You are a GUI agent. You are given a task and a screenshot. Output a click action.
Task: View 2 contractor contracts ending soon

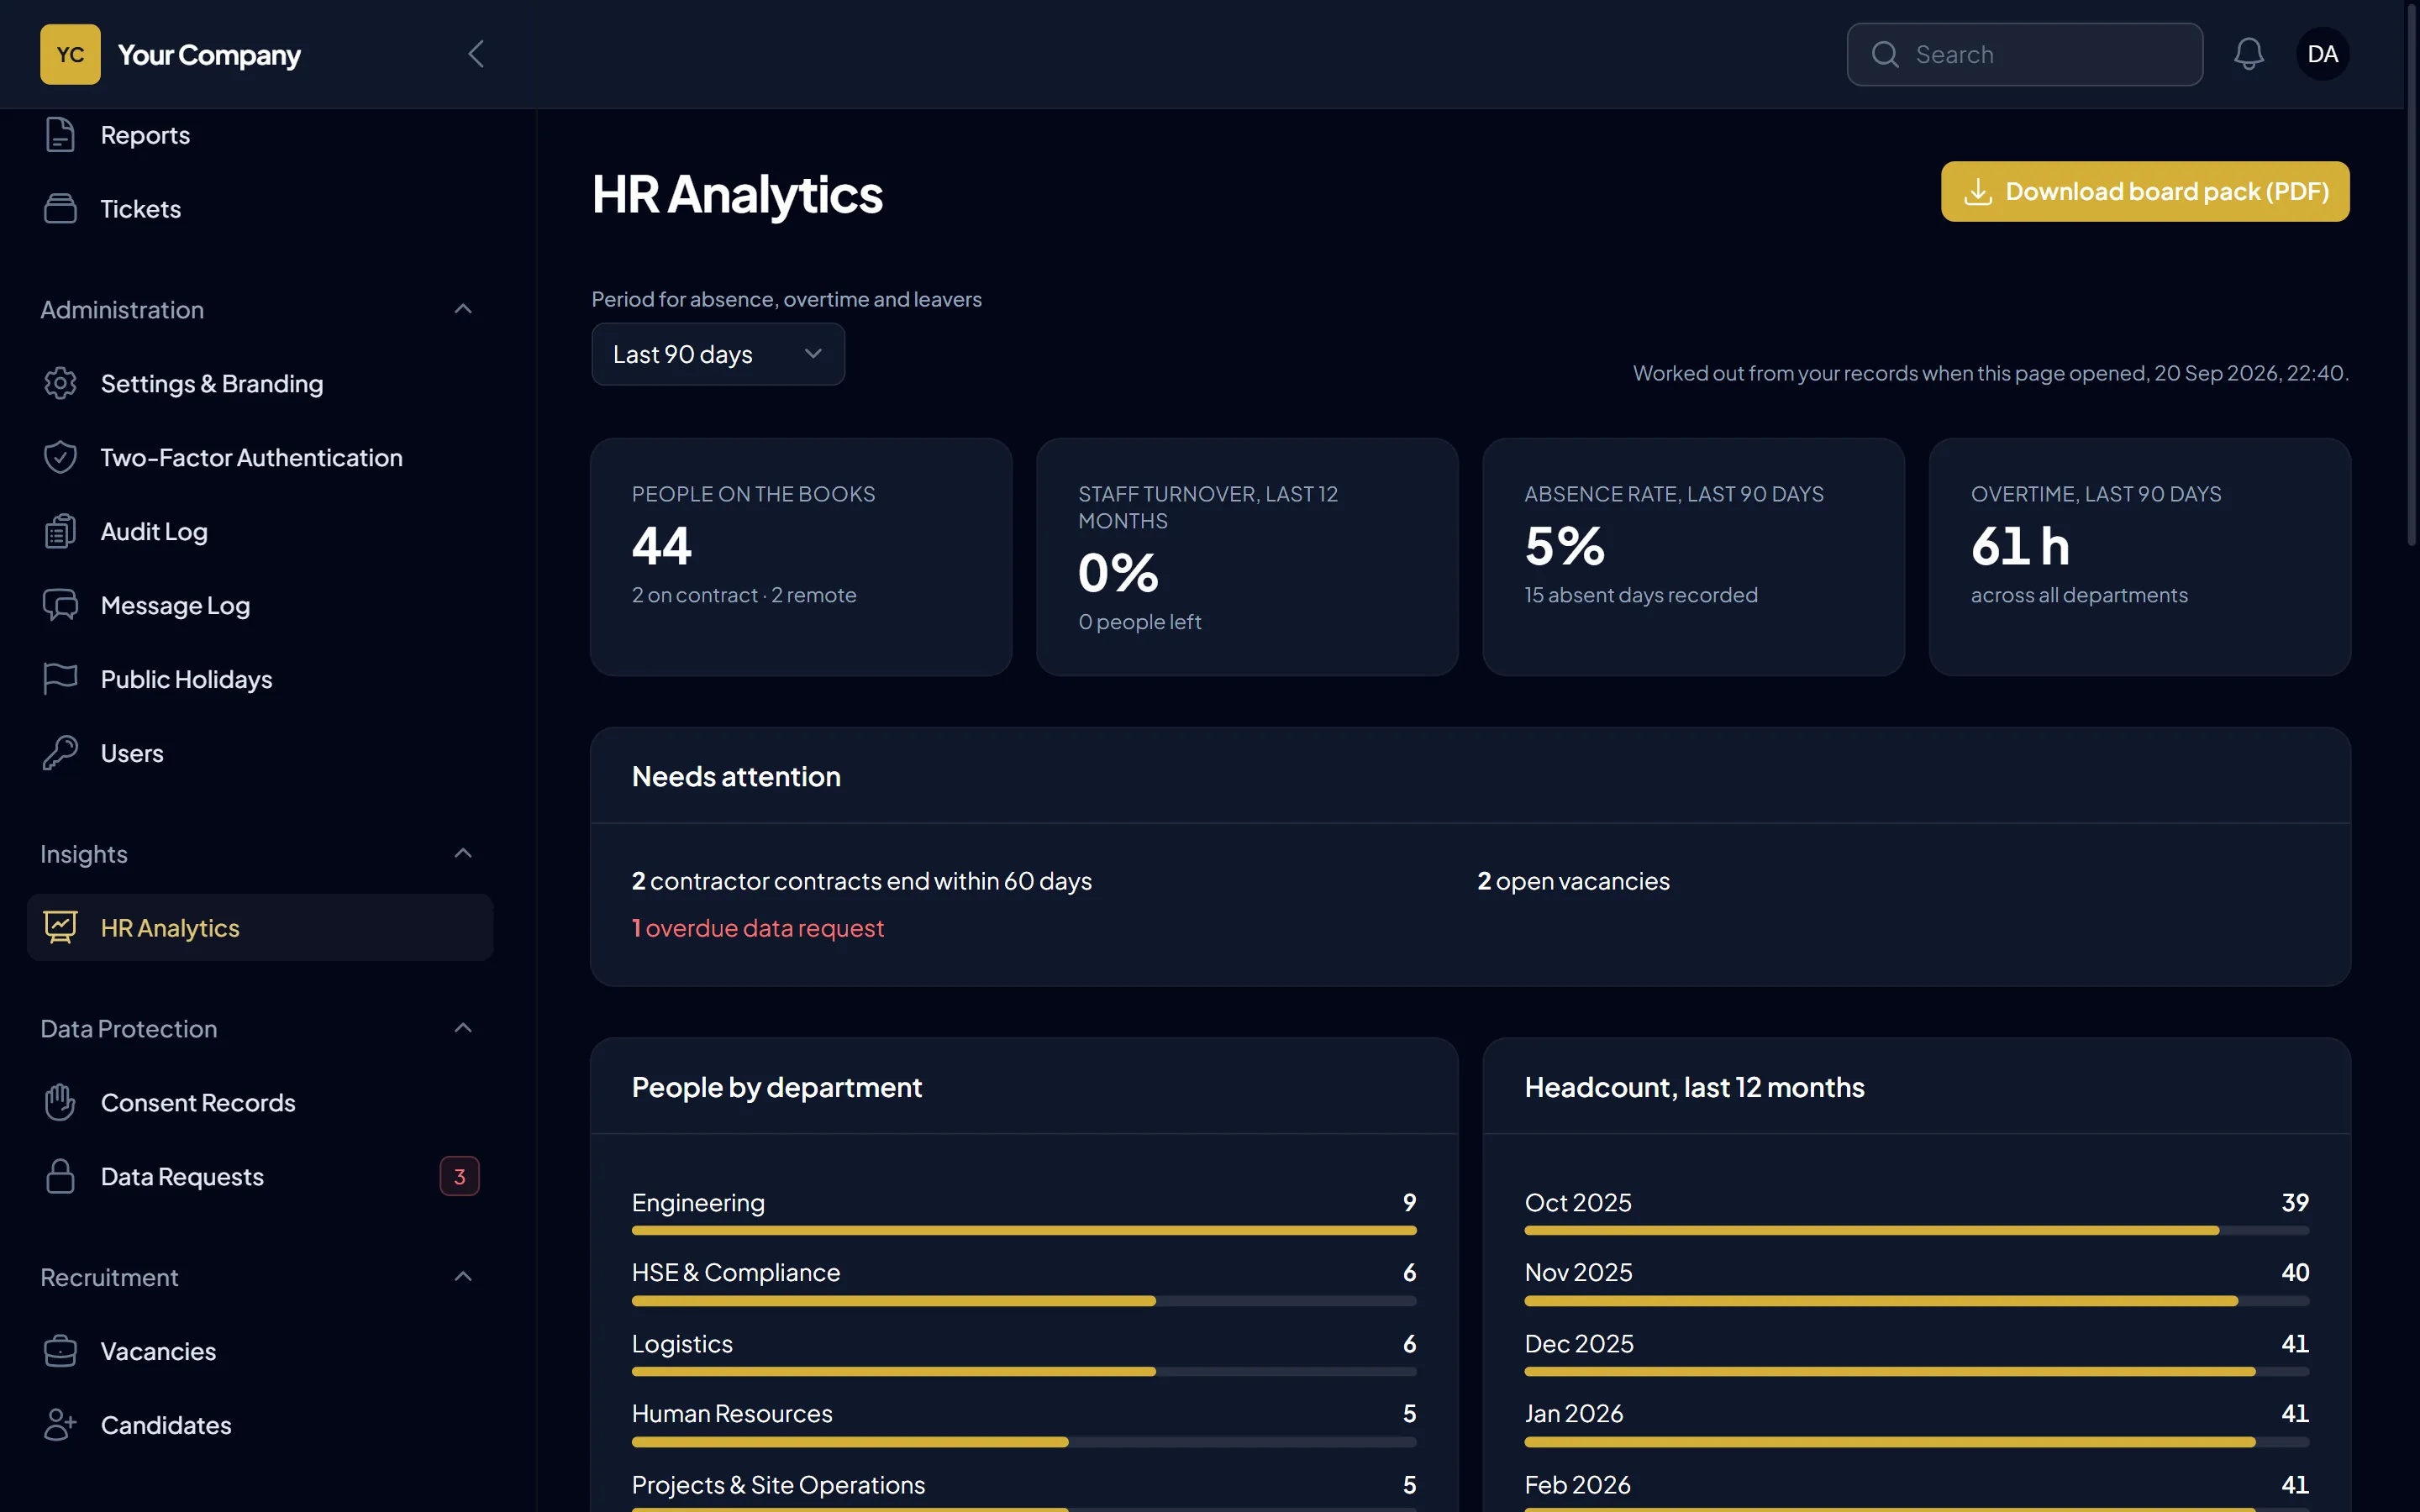pyautogui.click(x=862, y=881)
